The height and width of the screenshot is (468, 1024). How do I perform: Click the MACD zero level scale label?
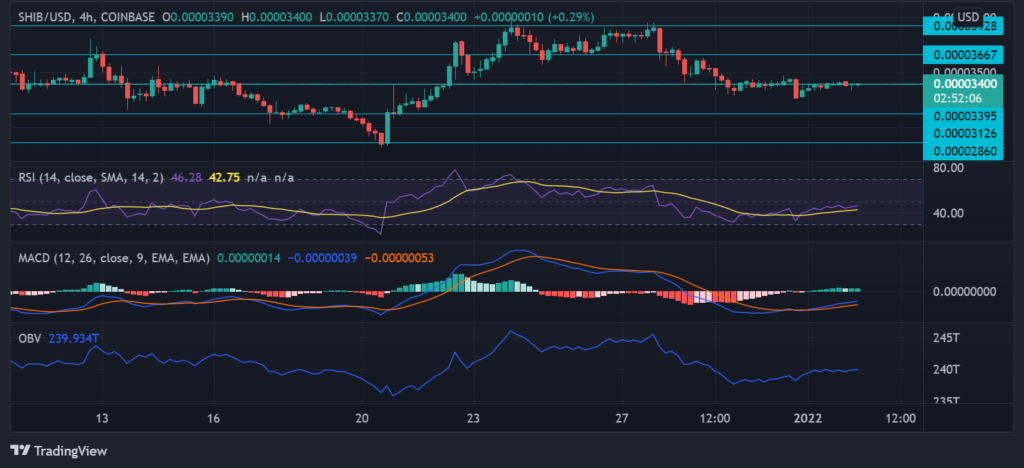963,291
